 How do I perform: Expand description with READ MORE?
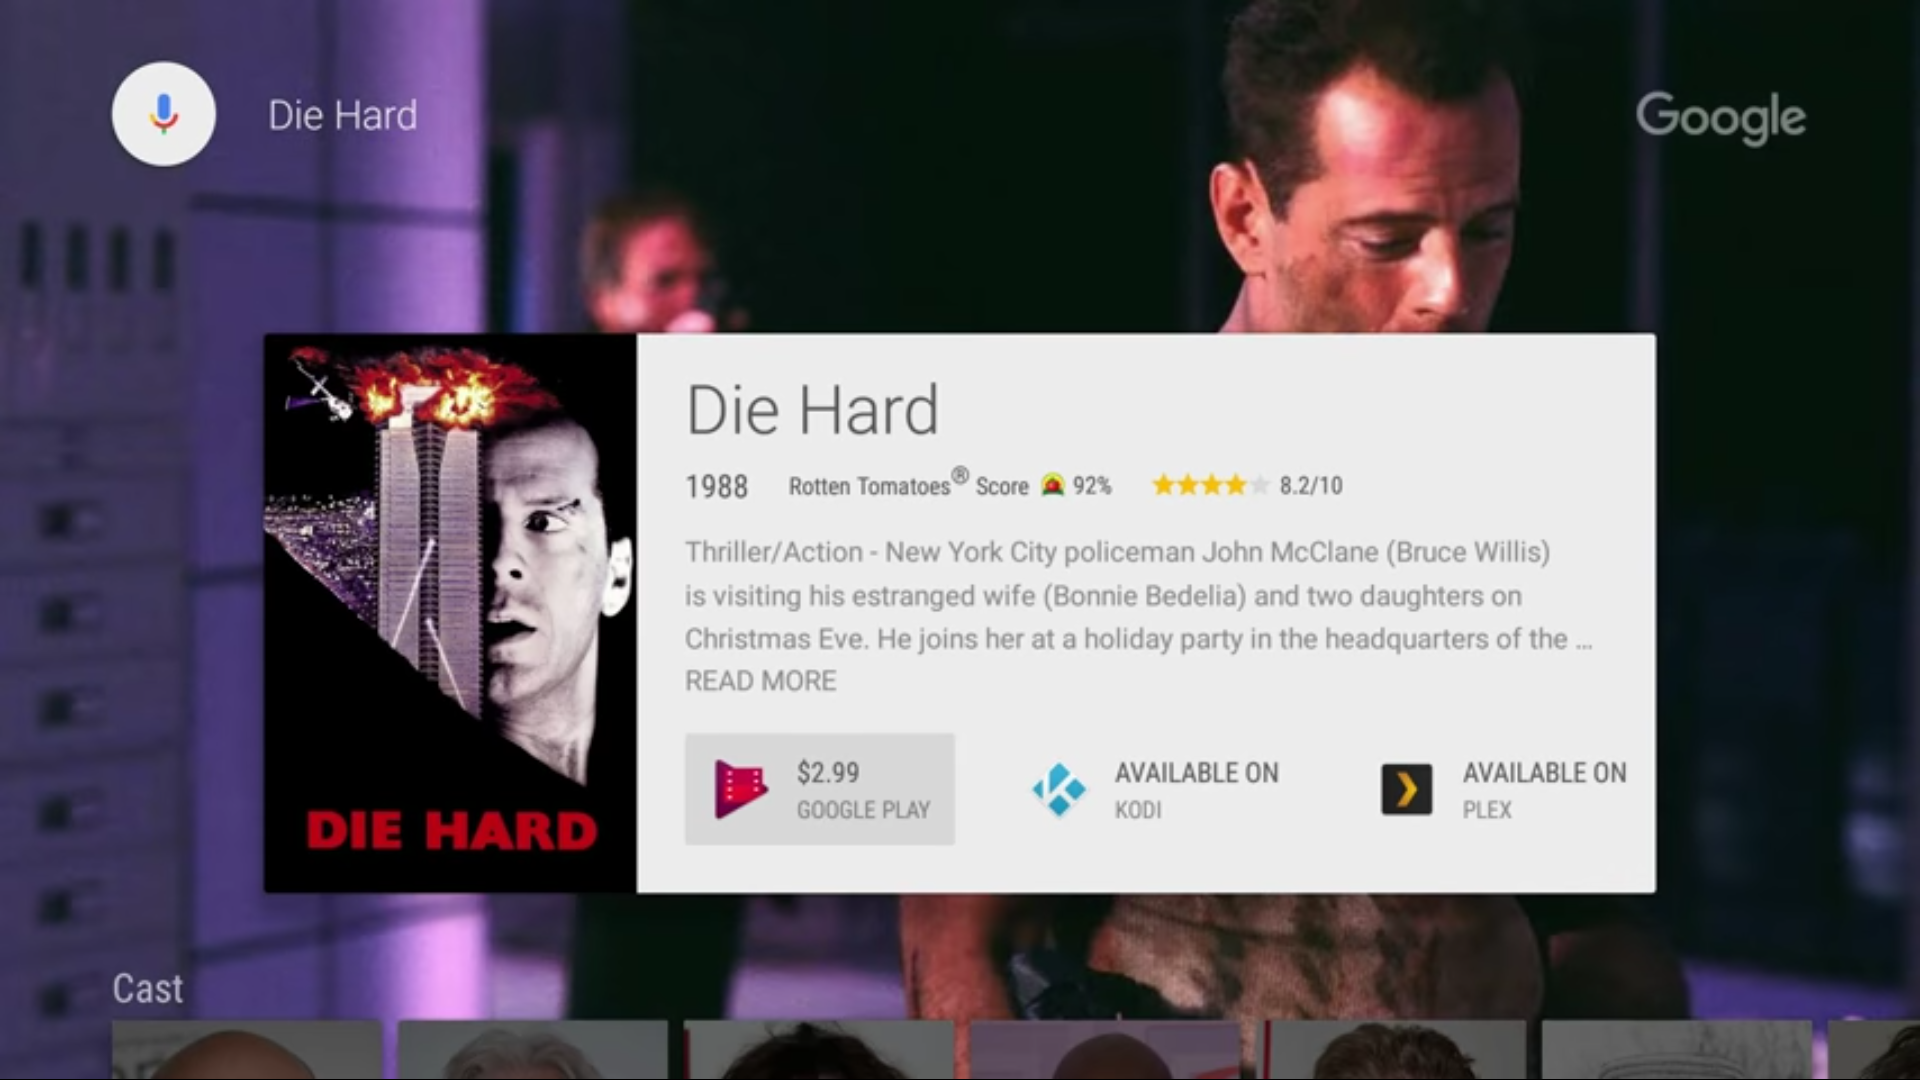coord(760,681)
